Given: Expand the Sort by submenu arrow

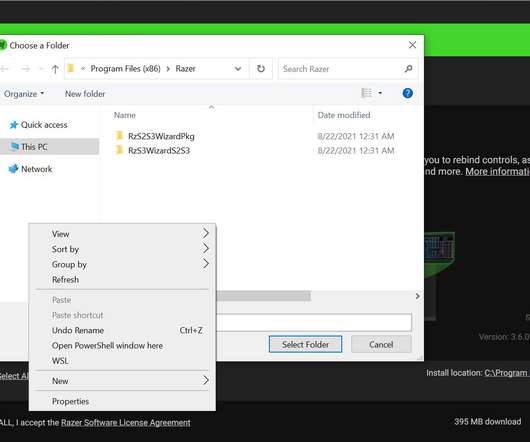Looking at the screenshot, I should 206,248.
